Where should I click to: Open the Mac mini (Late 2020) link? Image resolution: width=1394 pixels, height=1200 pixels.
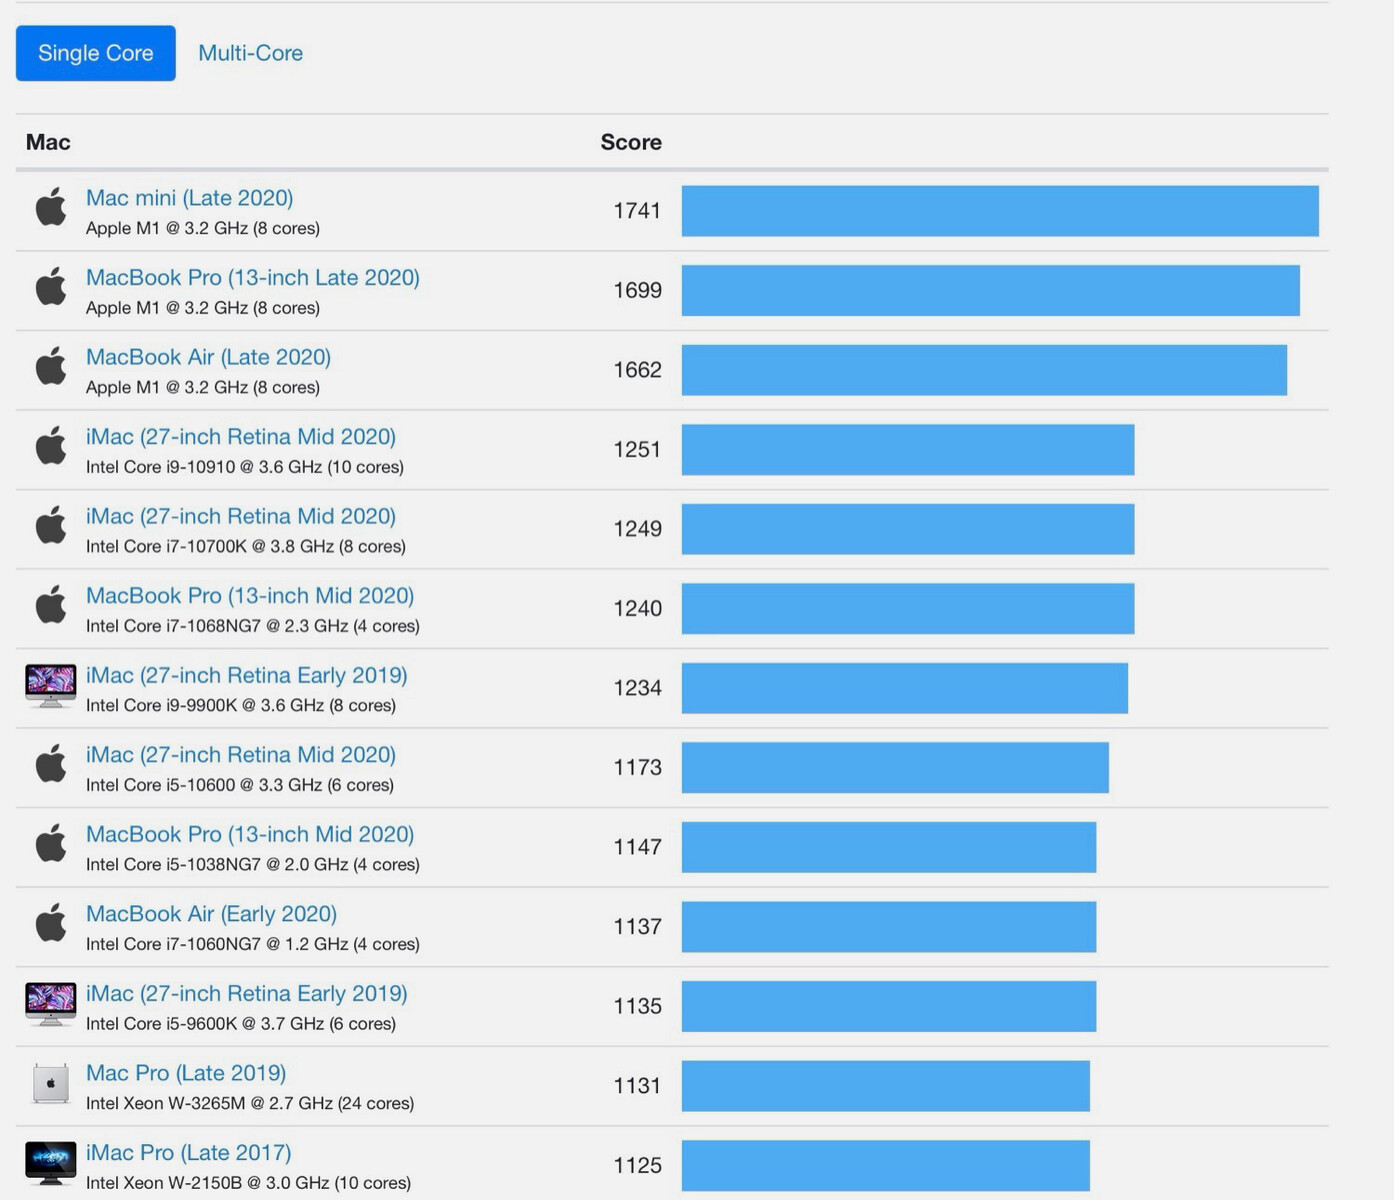tap(190, 198)
